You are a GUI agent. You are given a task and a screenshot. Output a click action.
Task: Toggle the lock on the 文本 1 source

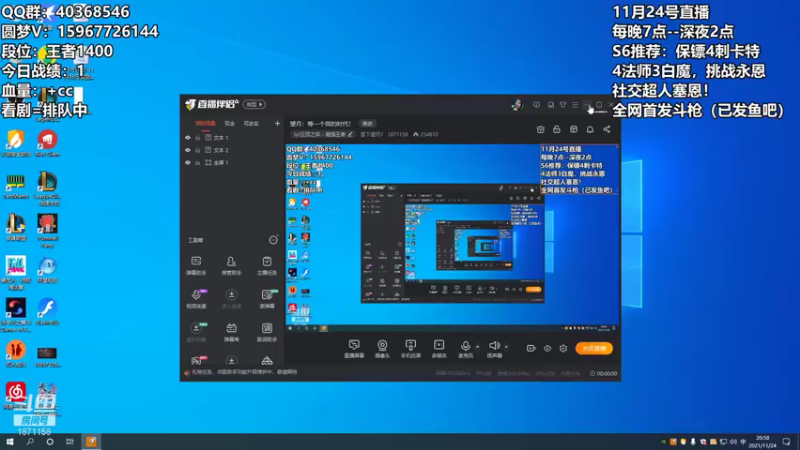[198, 138]
